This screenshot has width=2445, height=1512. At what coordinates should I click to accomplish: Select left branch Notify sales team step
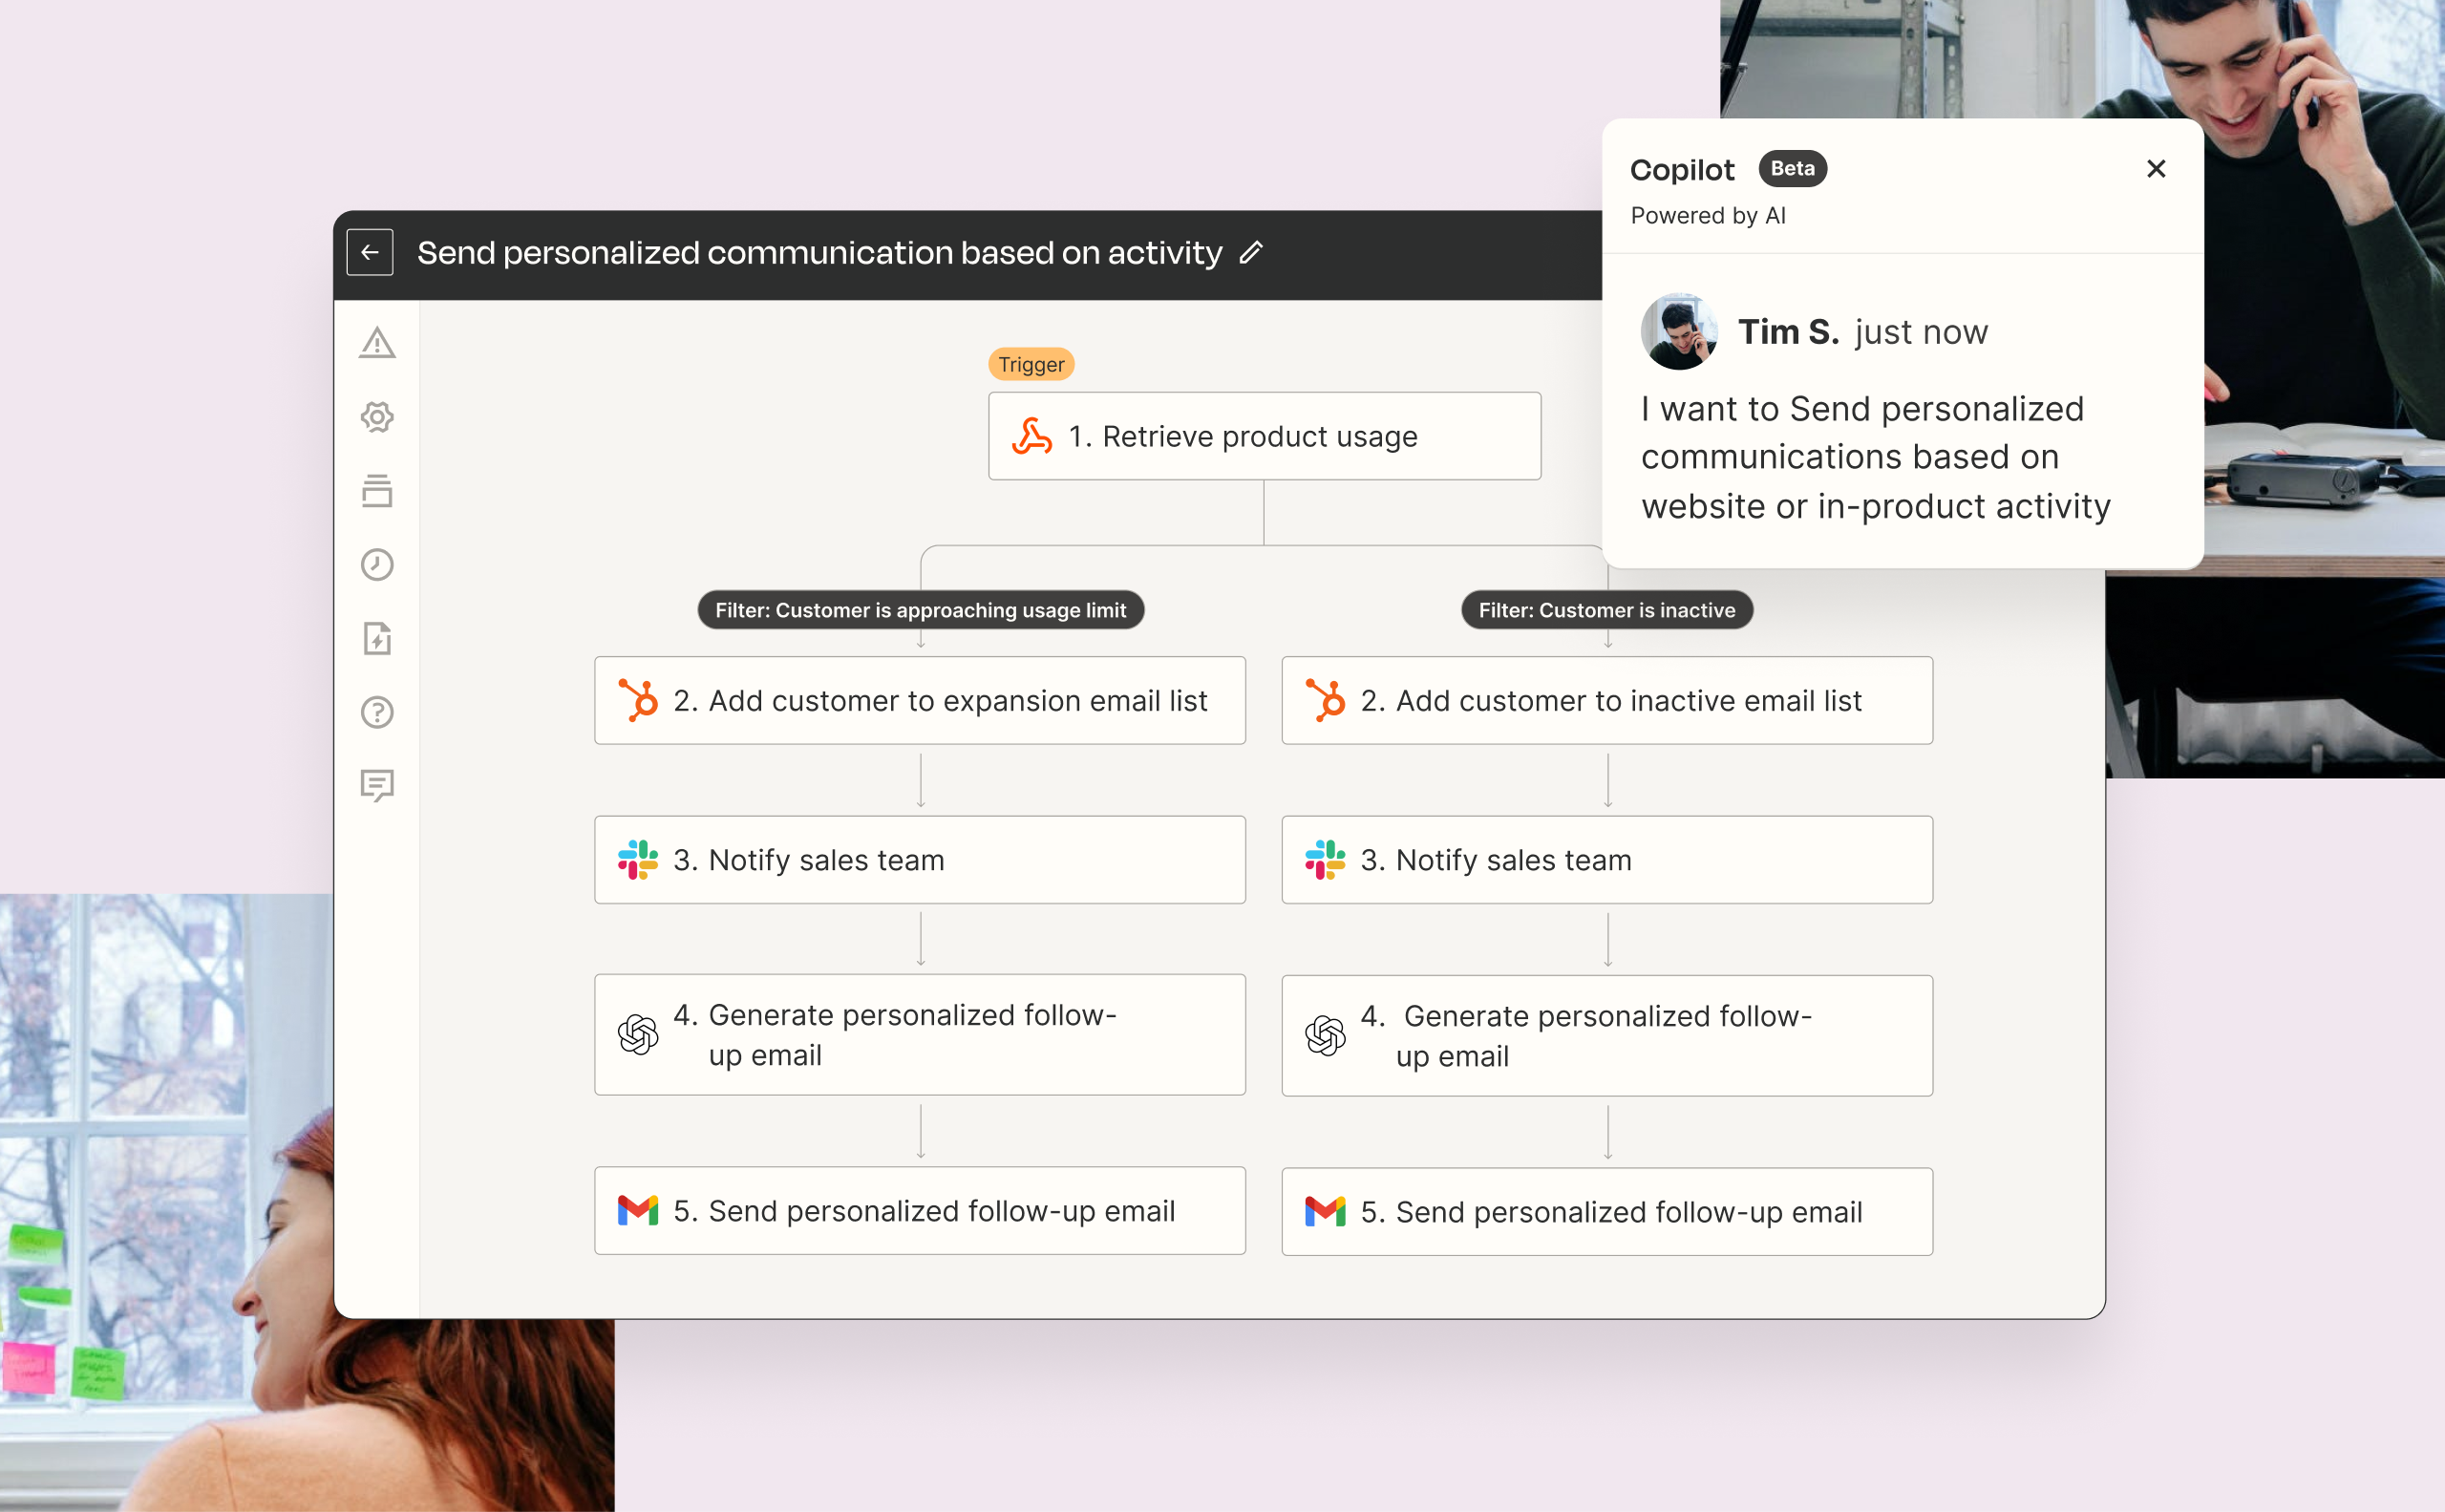[x=919, y=860]
